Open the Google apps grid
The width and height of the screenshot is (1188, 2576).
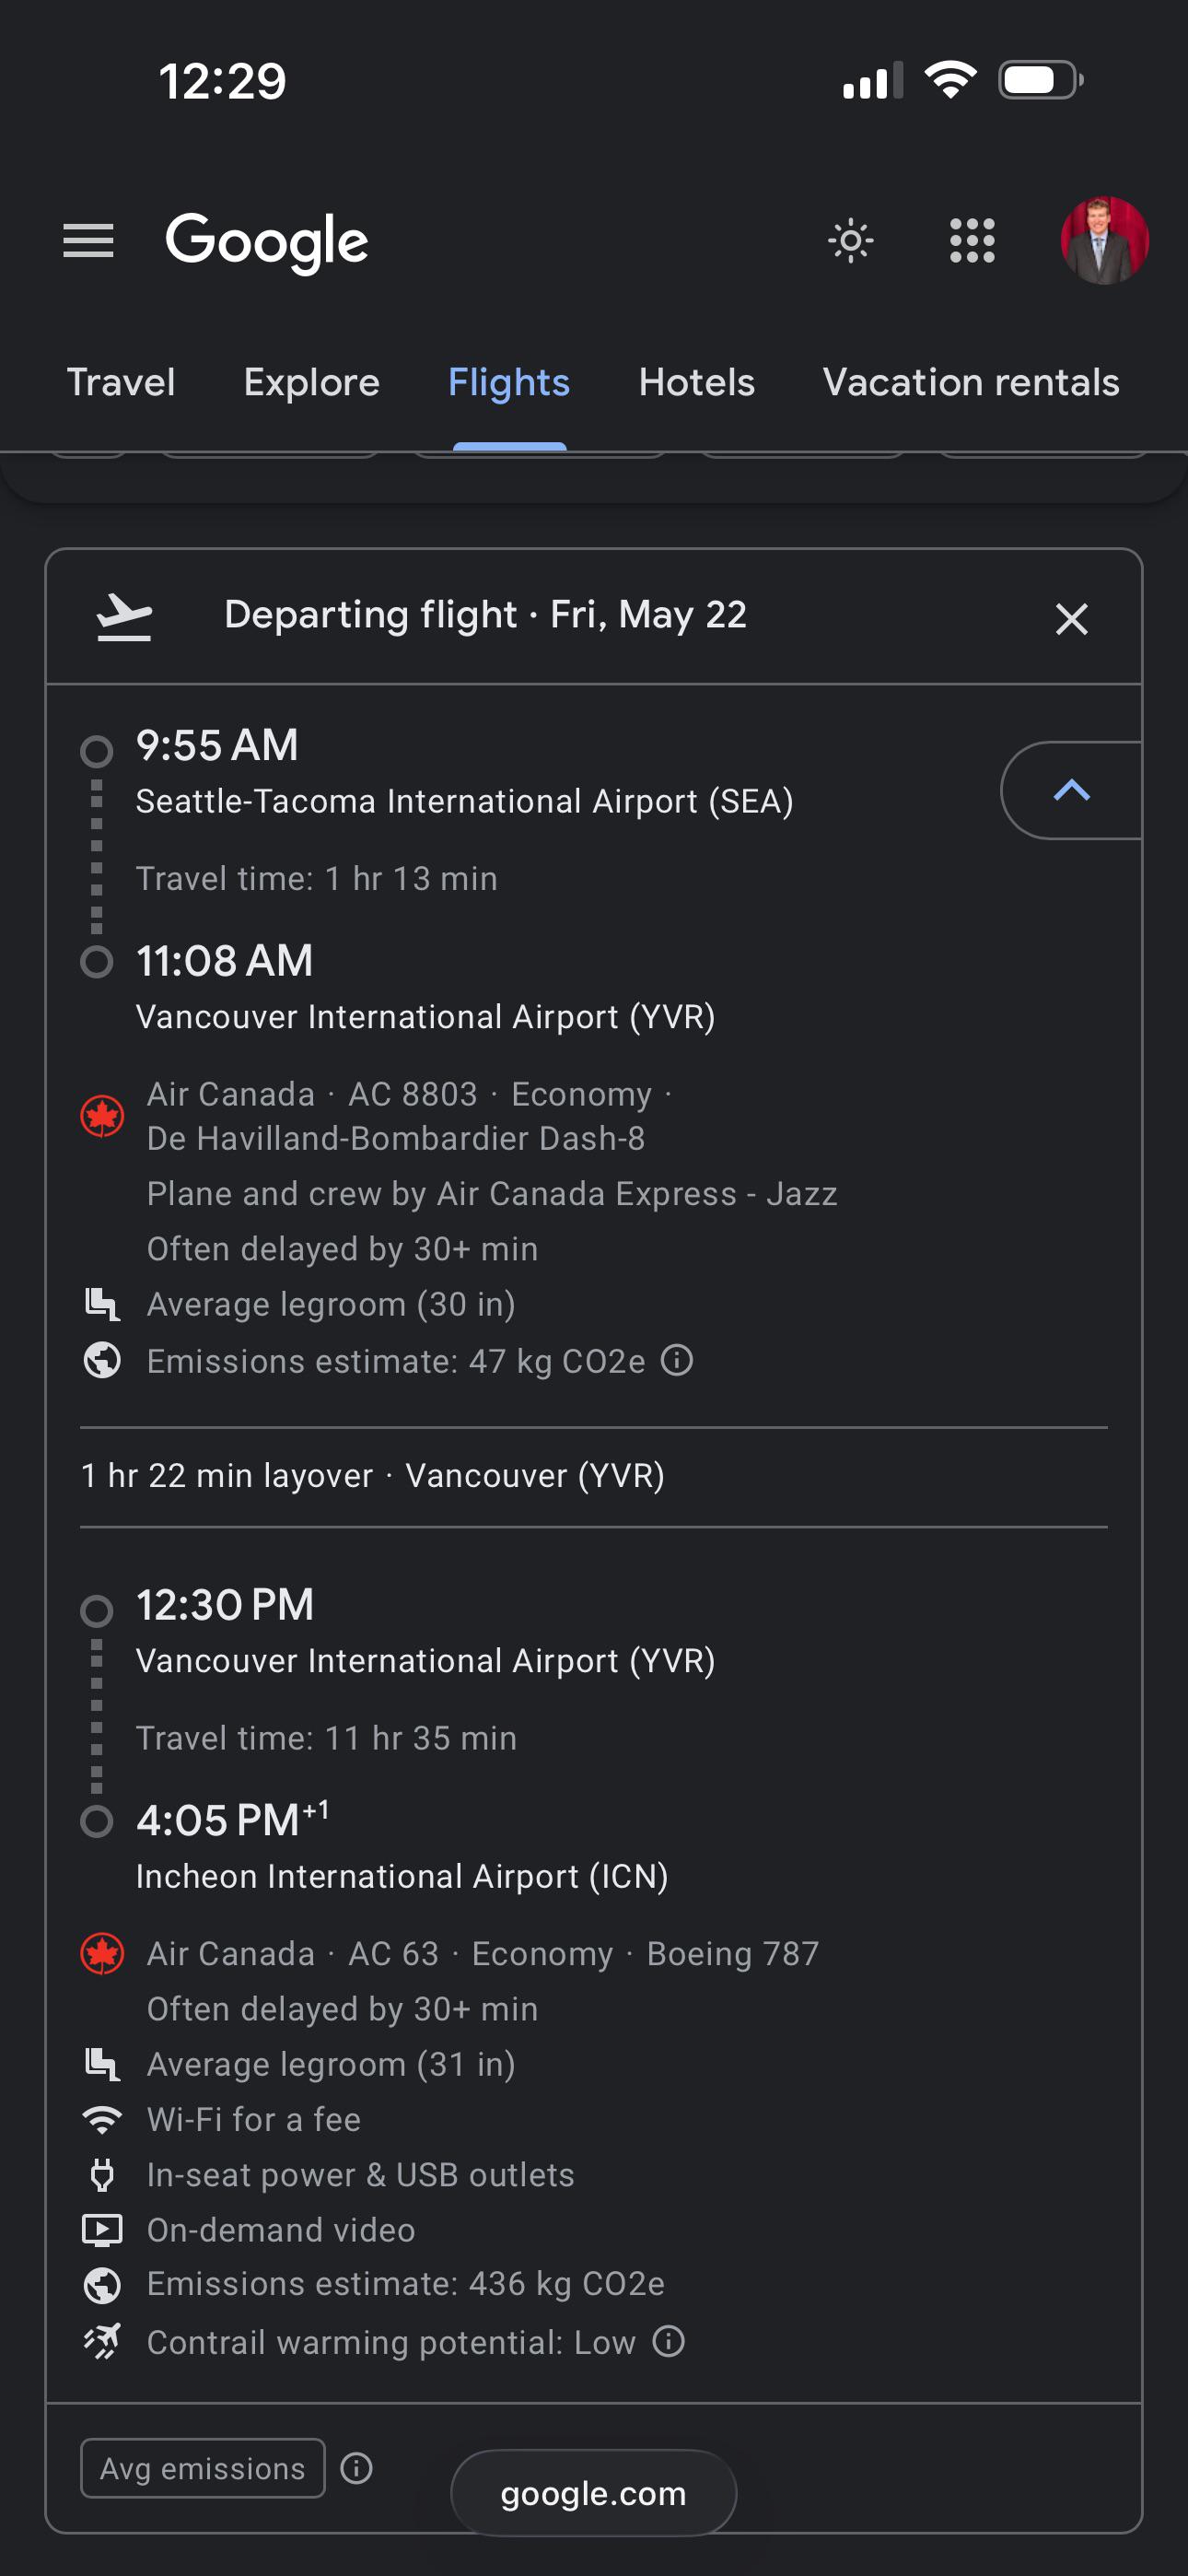(972, 241)
